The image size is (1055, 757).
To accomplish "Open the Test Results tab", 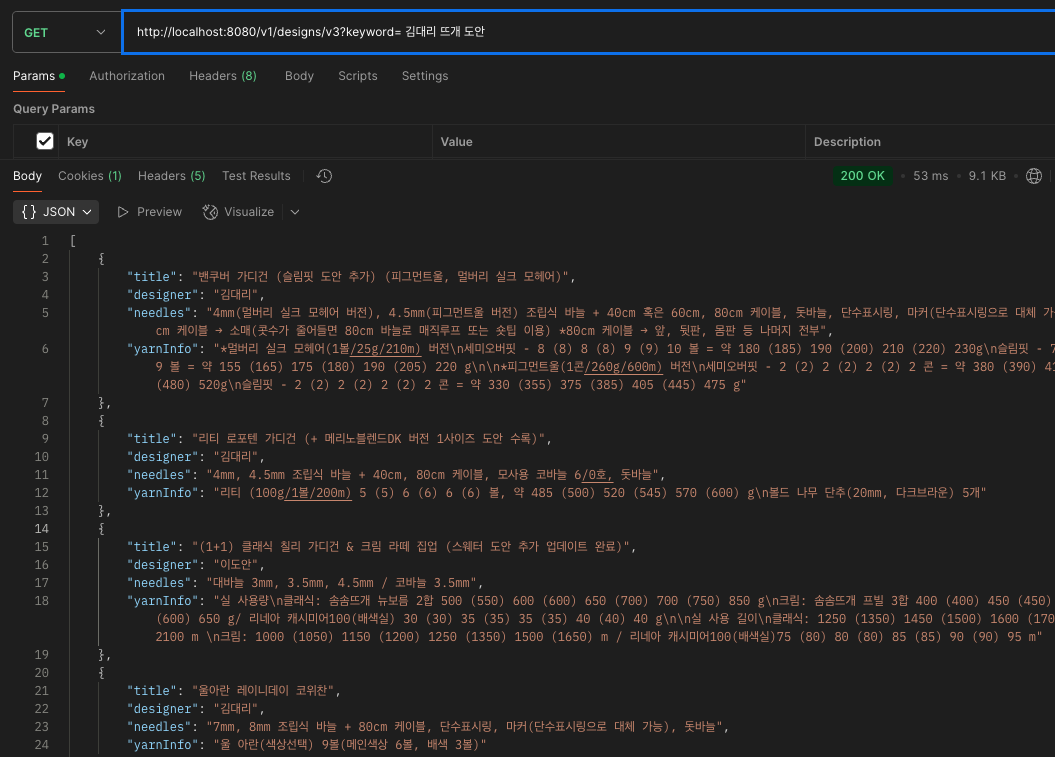I will tap(256, 176).
